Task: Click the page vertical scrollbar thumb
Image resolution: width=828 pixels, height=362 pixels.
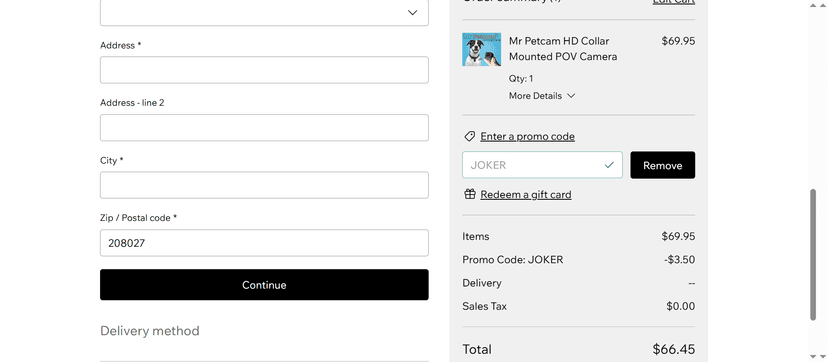Action: 813,255
